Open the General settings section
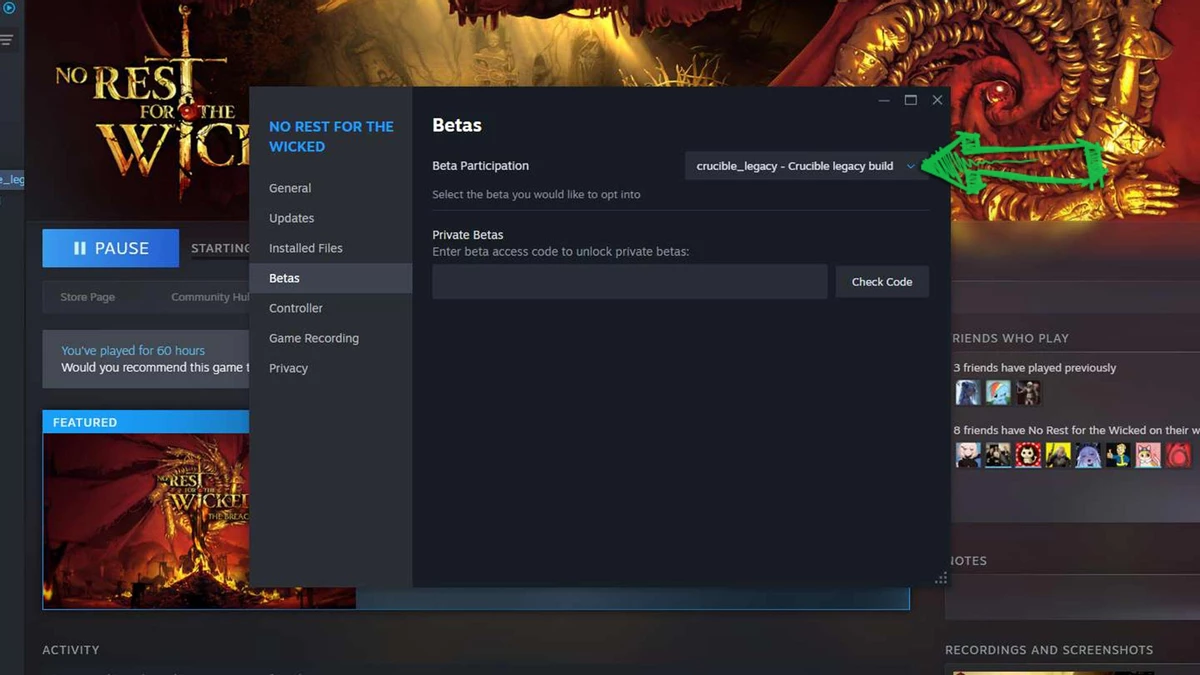Image resolution: width=1200 pixels, height=675 pixels. [290, 188]
